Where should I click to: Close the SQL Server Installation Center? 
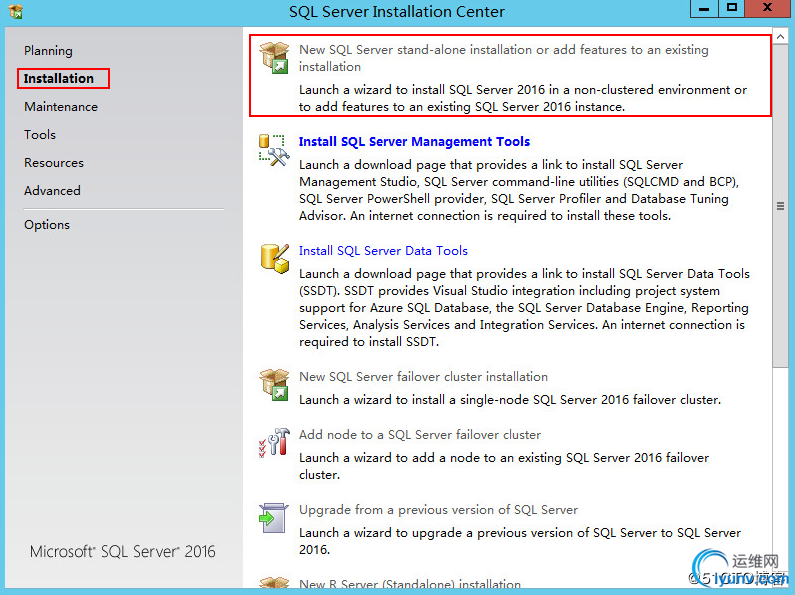(x=768, y=9)
